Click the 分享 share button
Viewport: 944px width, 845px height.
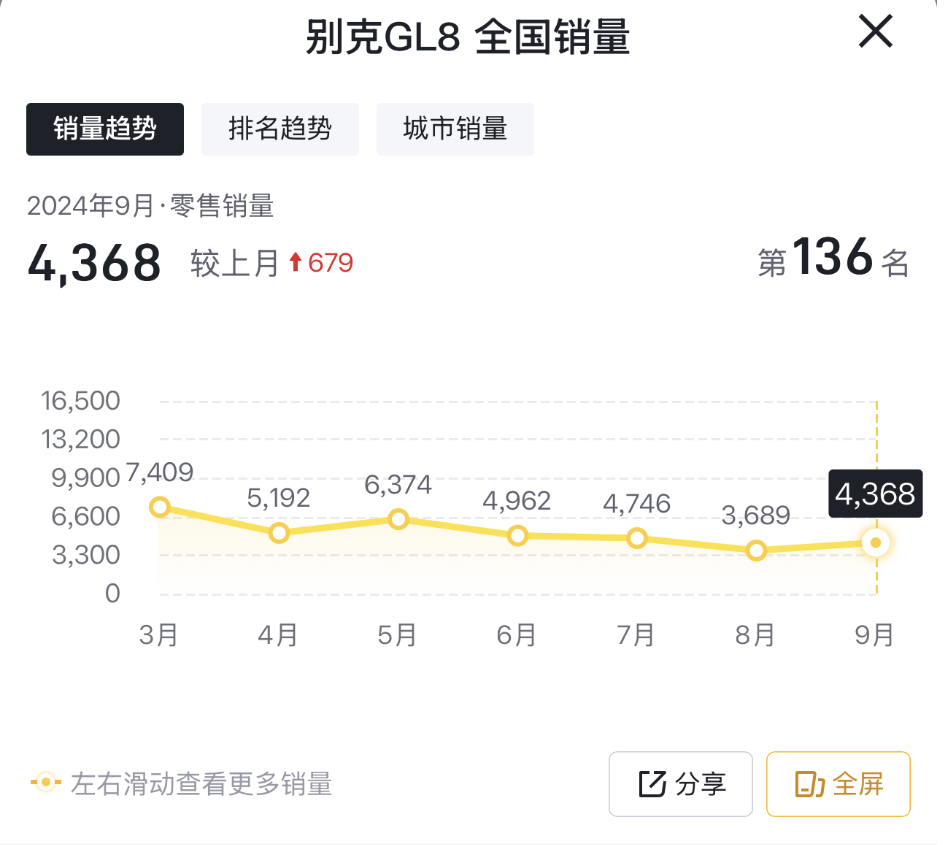coord(681,784)
